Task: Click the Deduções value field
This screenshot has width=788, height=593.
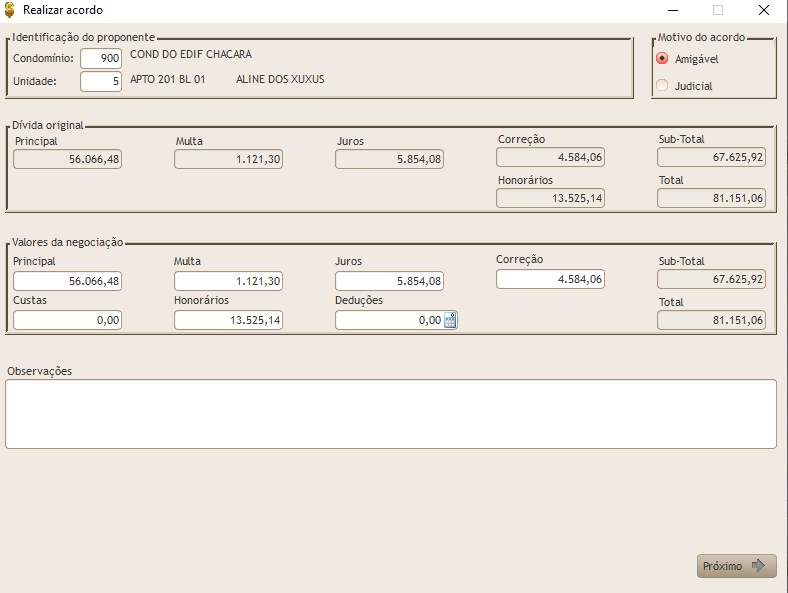Action: pos(388,320)
